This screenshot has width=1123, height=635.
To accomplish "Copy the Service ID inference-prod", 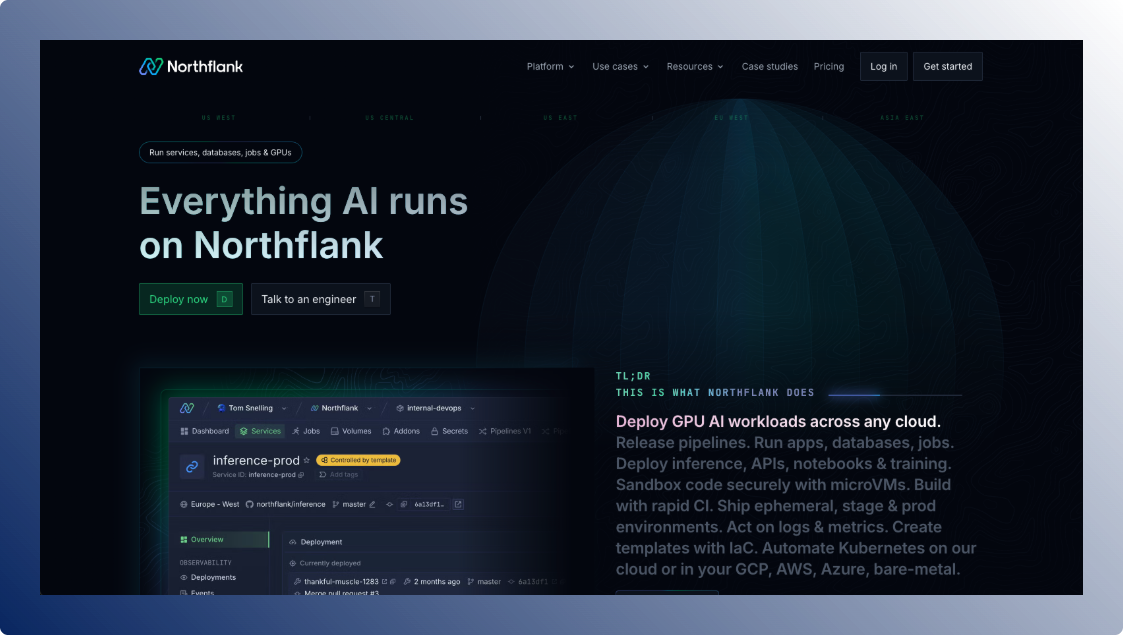I will click(x=301, y=475).
